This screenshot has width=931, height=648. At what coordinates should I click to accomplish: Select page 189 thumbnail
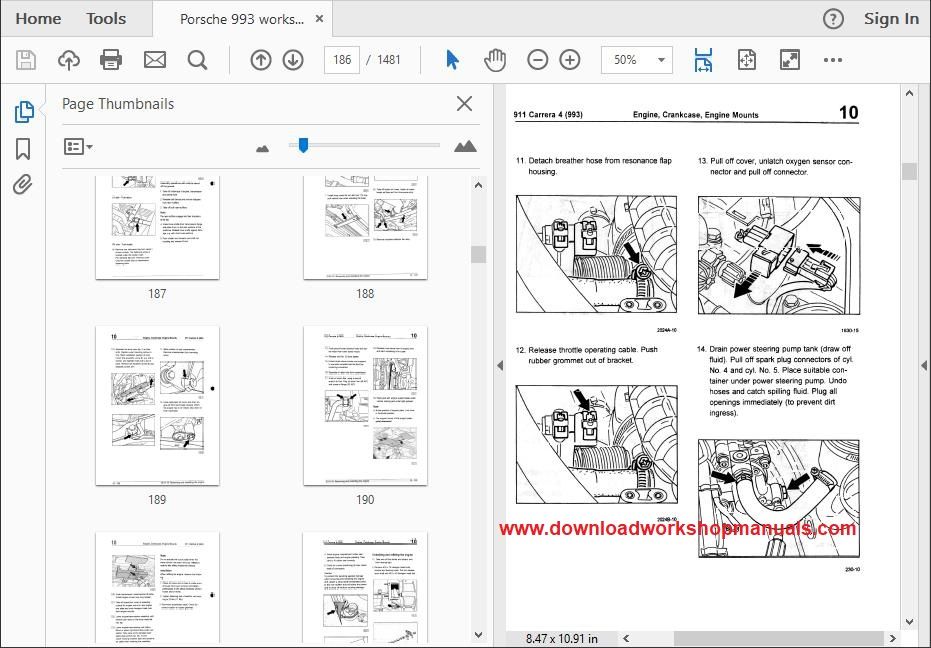click(157, 405)
